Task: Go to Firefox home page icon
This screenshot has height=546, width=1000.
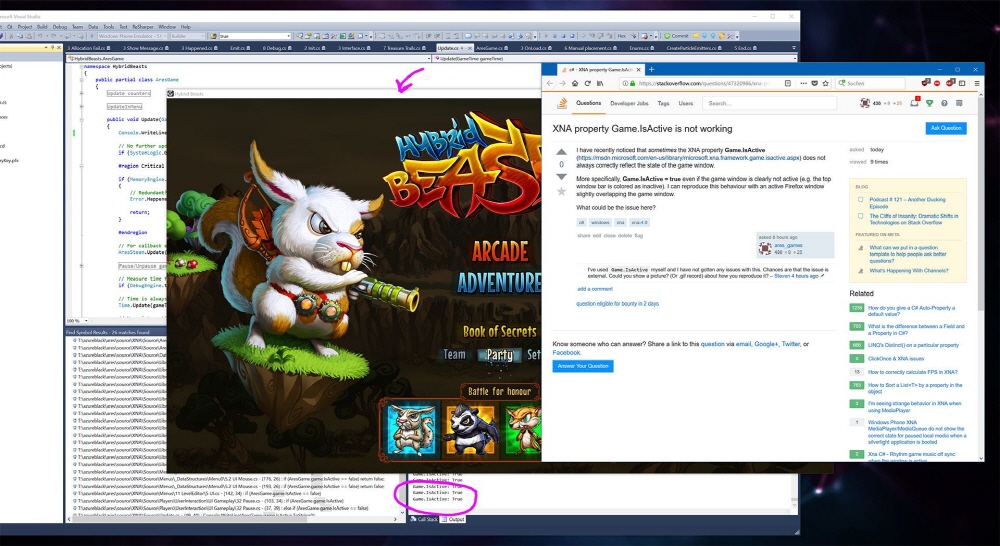Action: [575, 84]
